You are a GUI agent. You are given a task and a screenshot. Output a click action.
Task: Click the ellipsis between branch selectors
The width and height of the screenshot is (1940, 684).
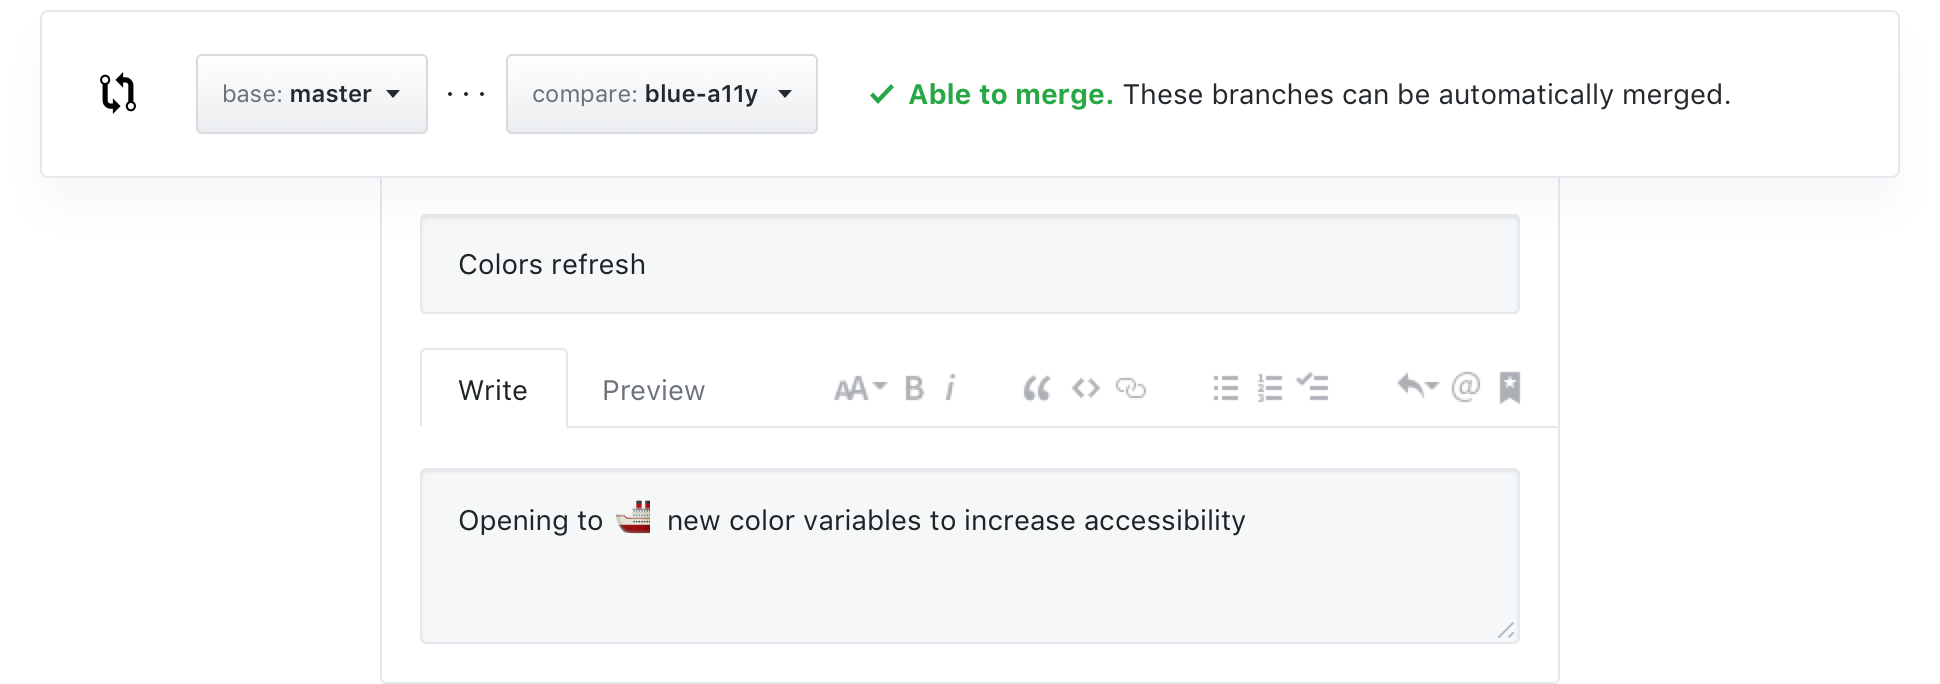point(466,94)
